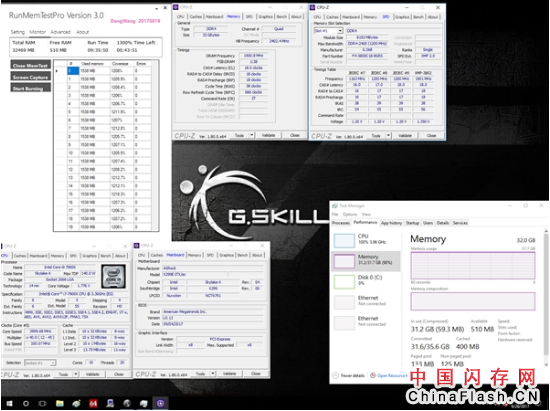Click the Memory usage graph in Task Manager
550x411 pixels.
pos(473,265)
